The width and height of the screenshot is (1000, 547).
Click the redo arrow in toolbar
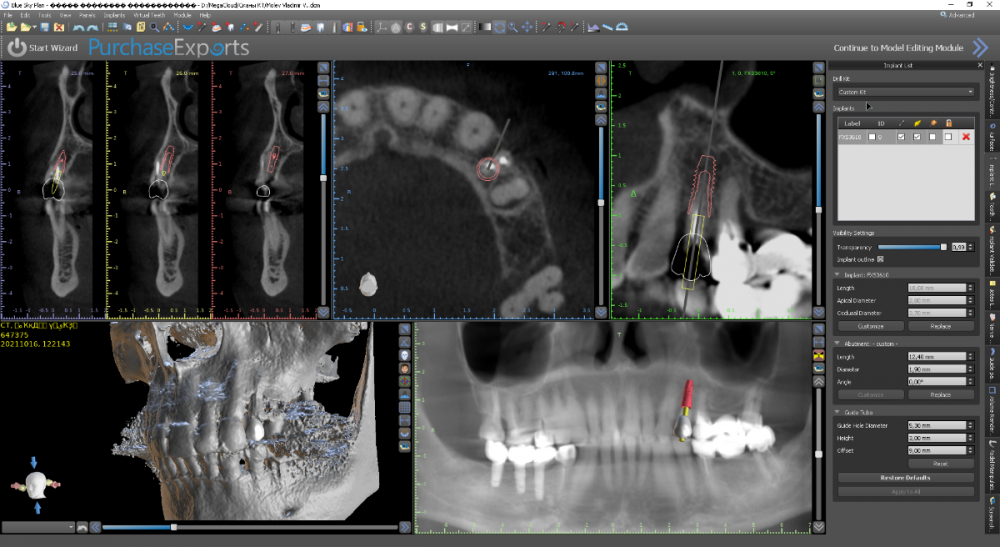pos(93,27)
